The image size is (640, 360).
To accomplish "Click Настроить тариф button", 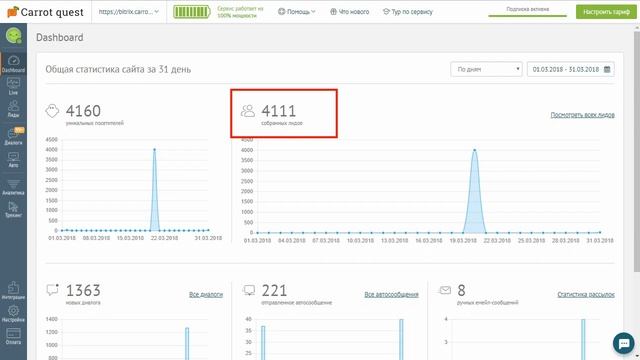I will pos(606,12).
